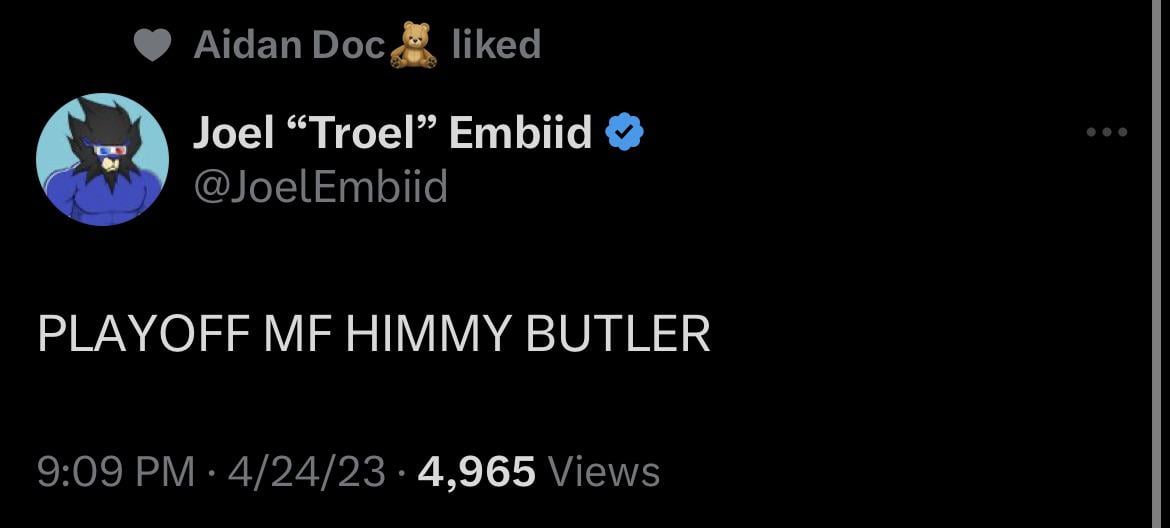Open Joel Embiid's profile avatar

(102, 159)
